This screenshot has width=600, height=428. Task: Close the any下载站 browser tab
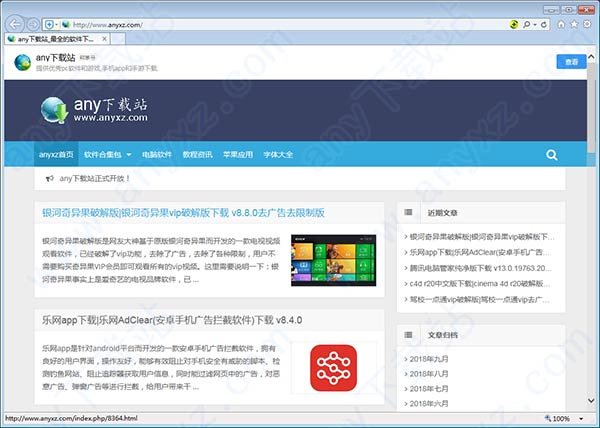tap(104, 39)
